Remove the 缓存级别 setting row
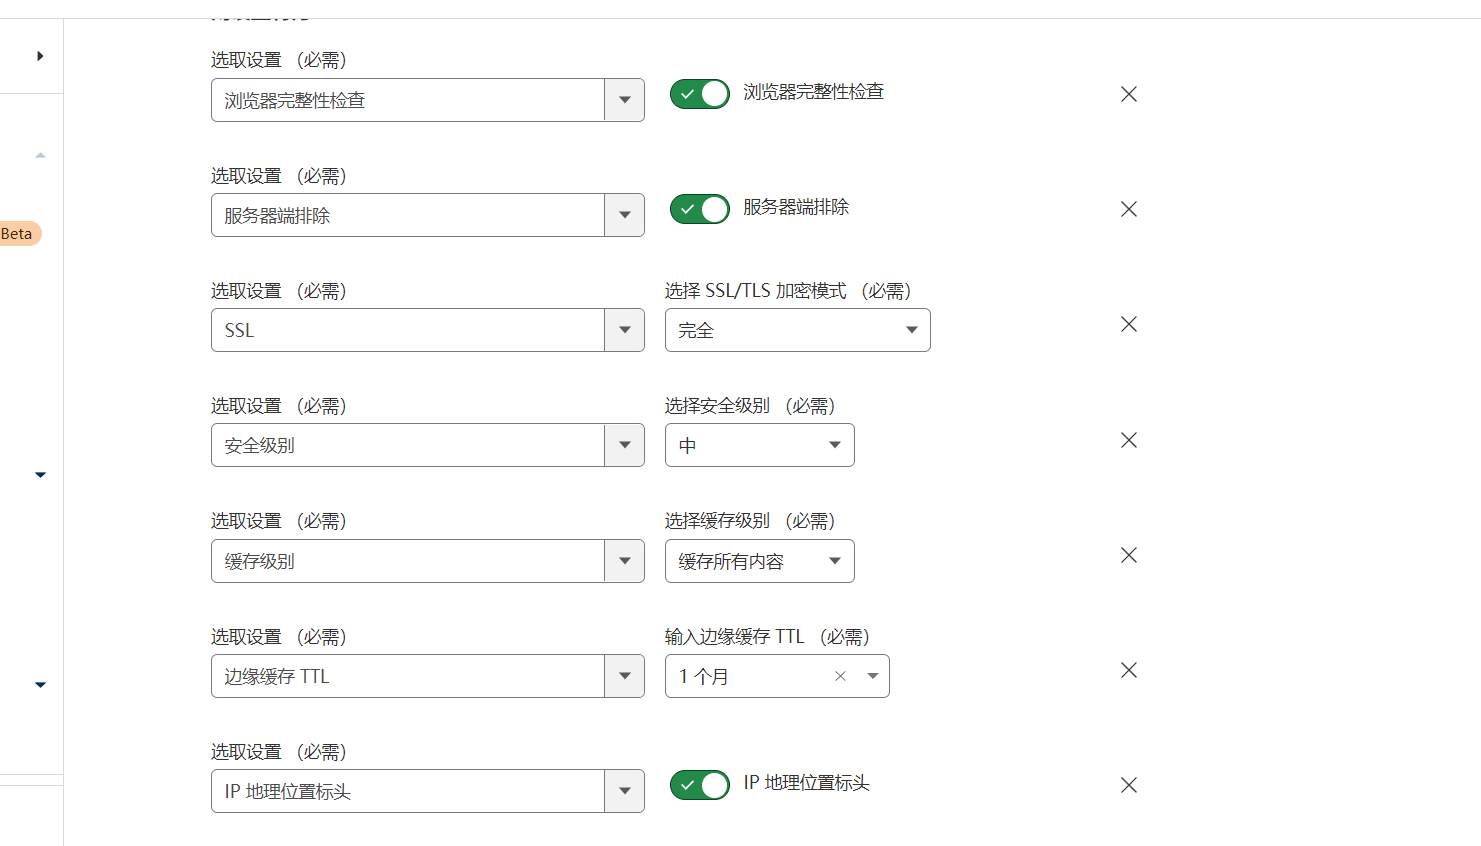The height and width of the screenshot is (846, 1481). click(x=1129, y=555)
